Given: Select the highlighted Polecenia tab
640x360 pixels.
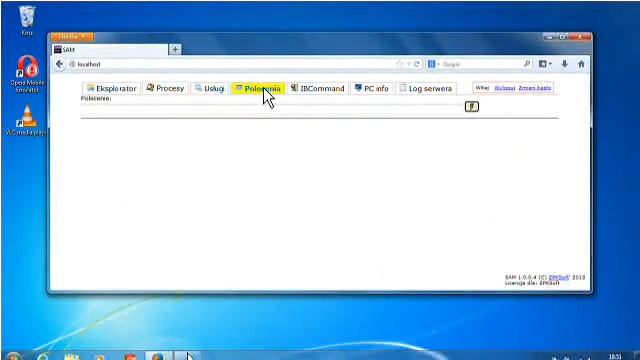Looking at the screenshot, I should pos(258,88).
